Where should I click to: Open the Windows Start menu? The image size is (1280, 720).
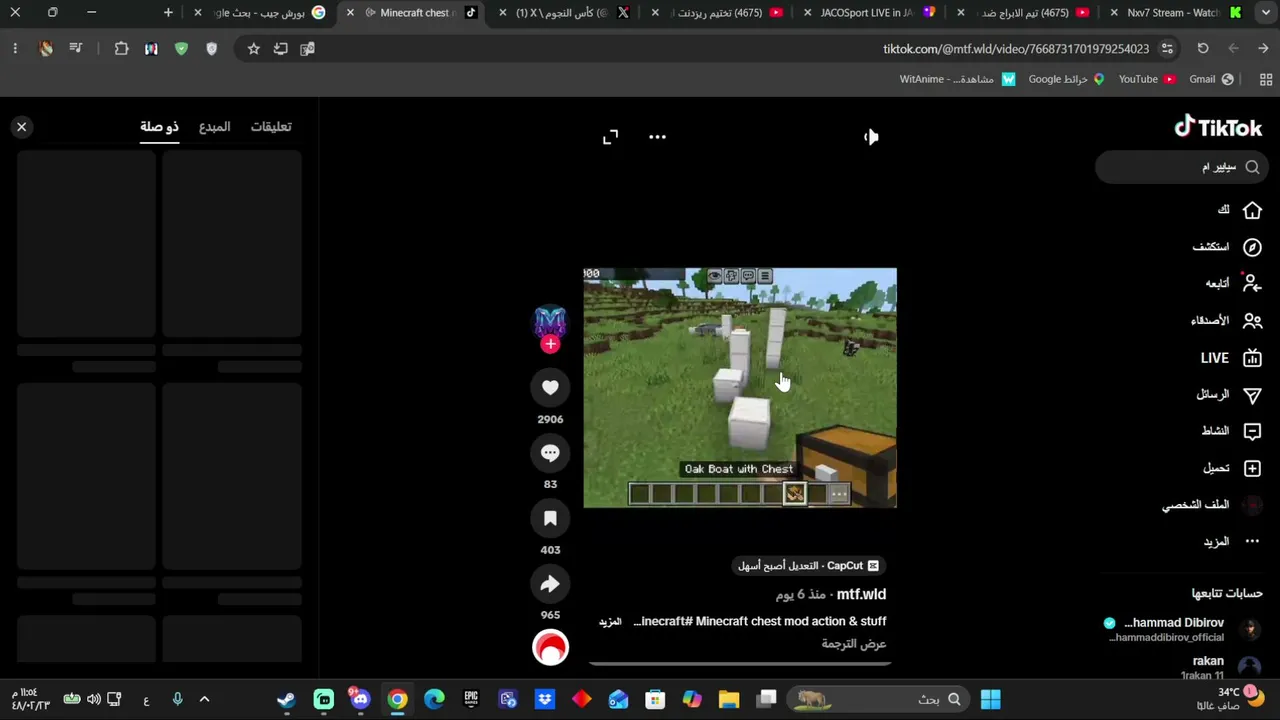(x=991, y=699)
